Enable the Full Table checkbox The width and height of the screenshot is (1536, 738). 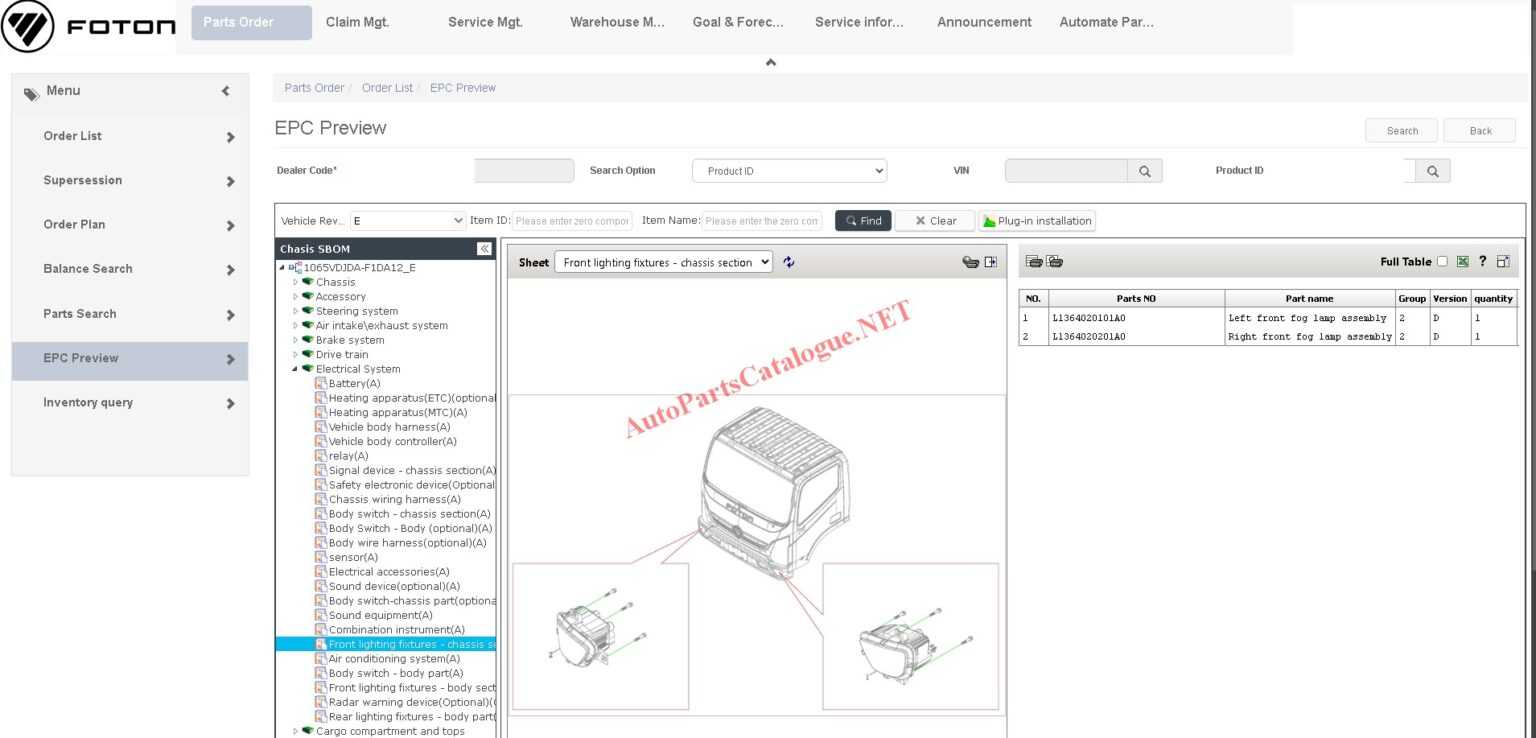coord(1442,260)
